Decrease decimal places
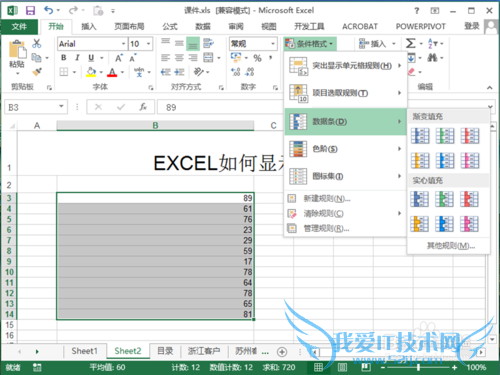This screenshot has height=375, width=500. click(x=250, y=71)
